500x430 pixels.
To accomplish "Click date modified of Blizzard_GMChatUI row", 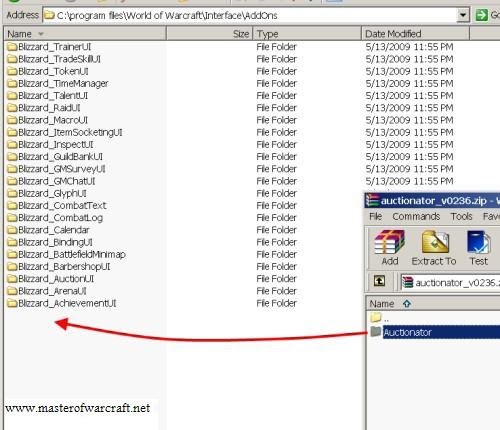I will [x=409, y=181].
